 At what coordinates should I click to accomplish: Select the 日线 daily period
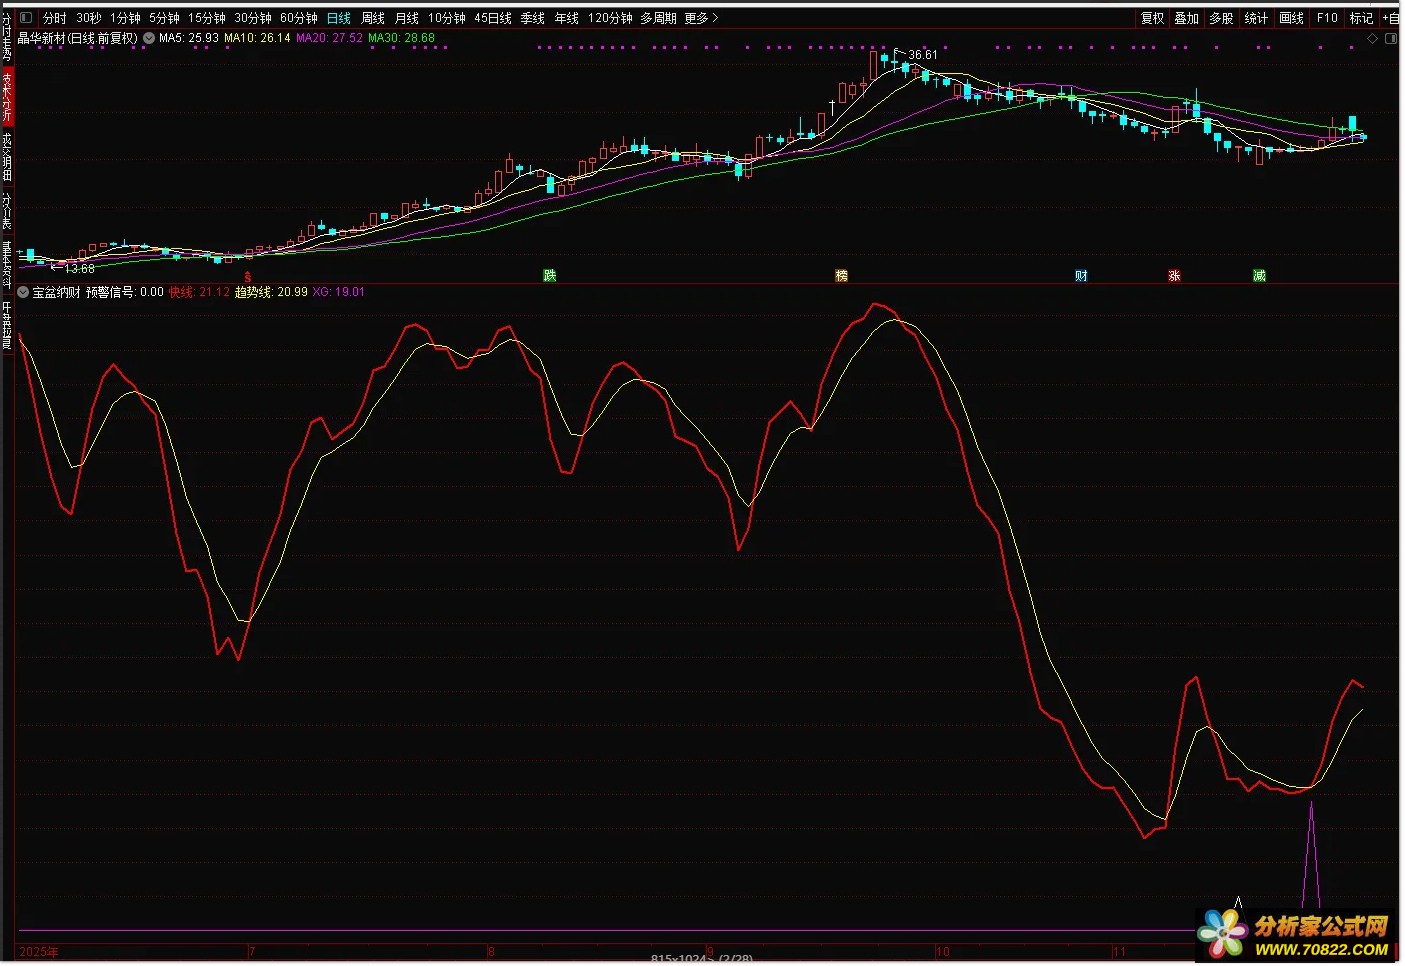(339, 18)
